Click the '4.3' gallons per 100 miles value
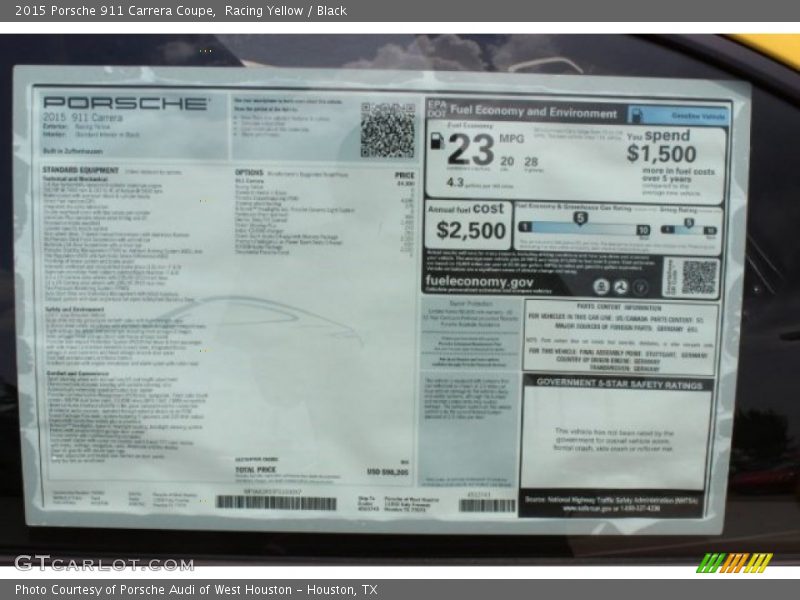800x600 pixels. [455, 182]
